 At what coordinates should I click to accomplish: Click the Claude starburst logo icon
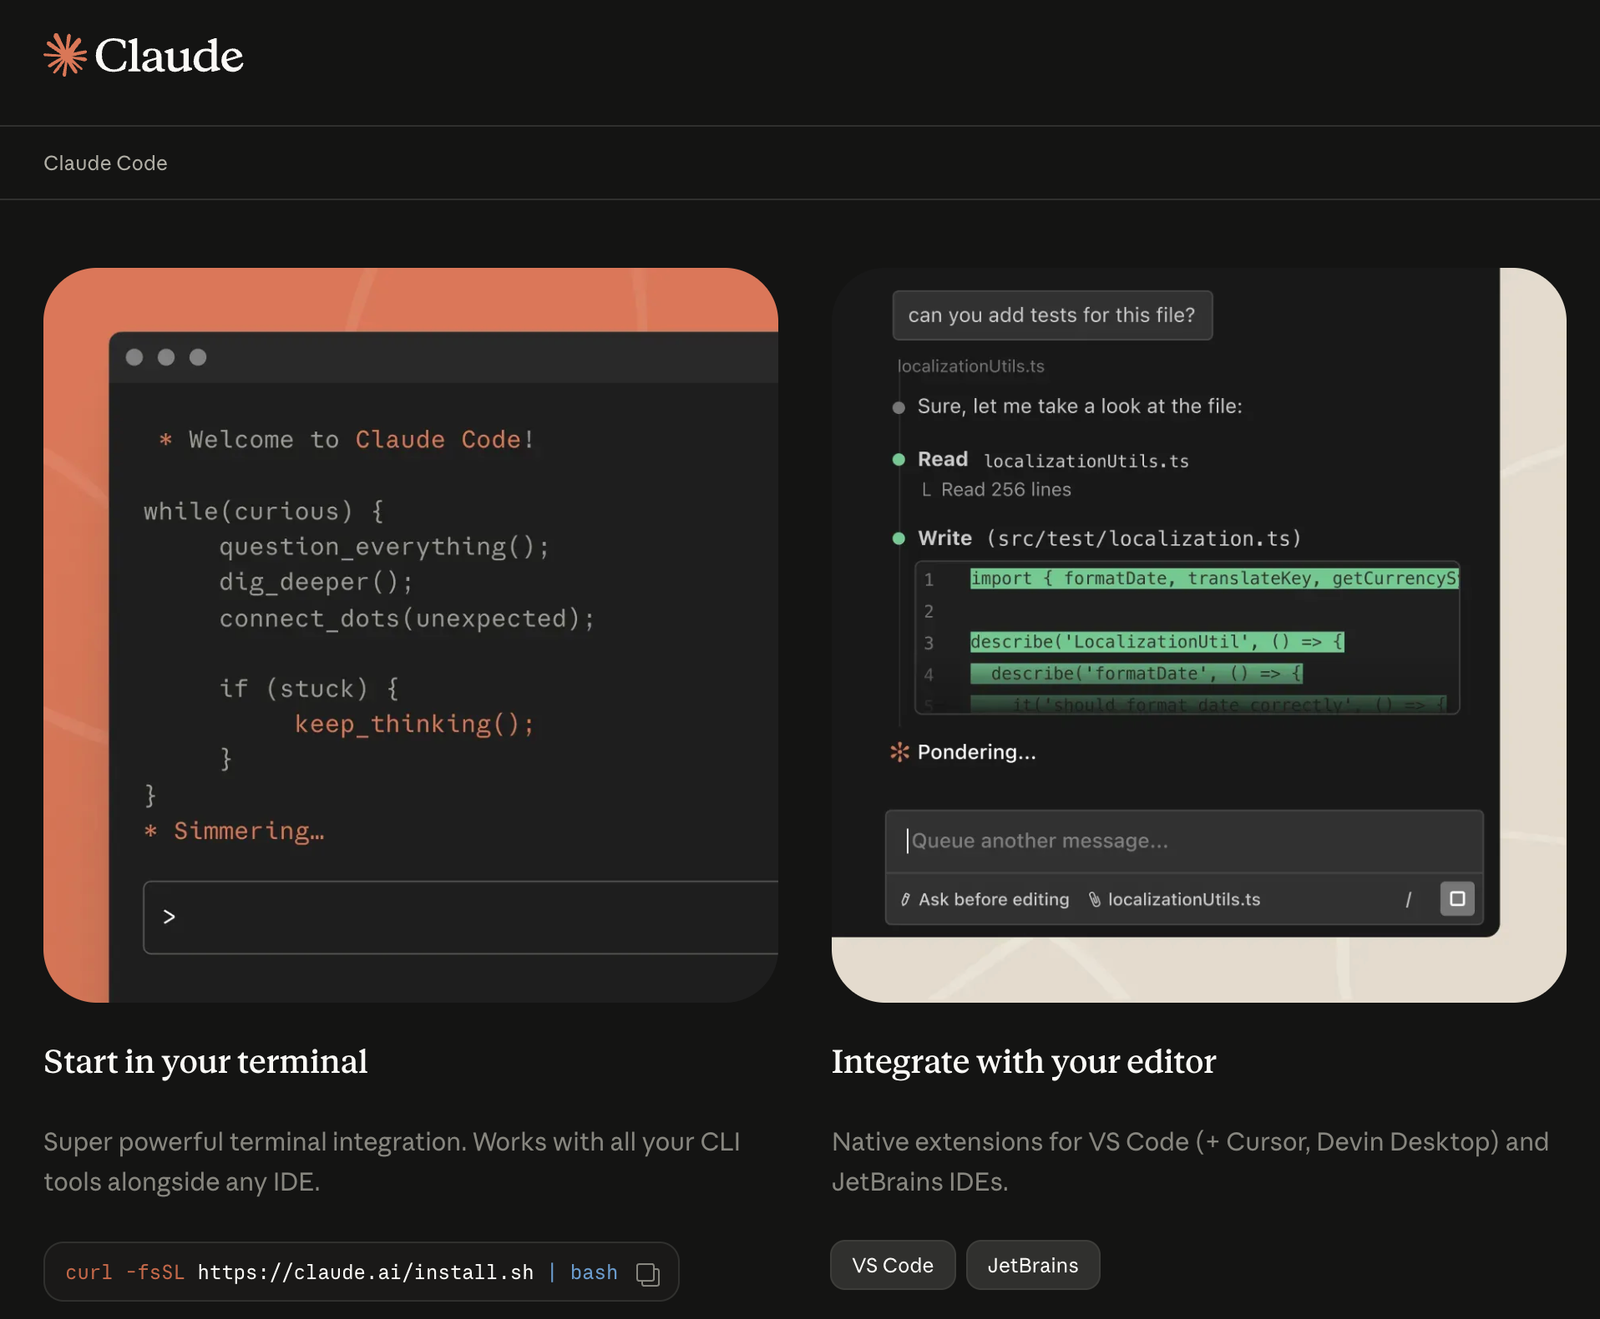click(66, 55)
